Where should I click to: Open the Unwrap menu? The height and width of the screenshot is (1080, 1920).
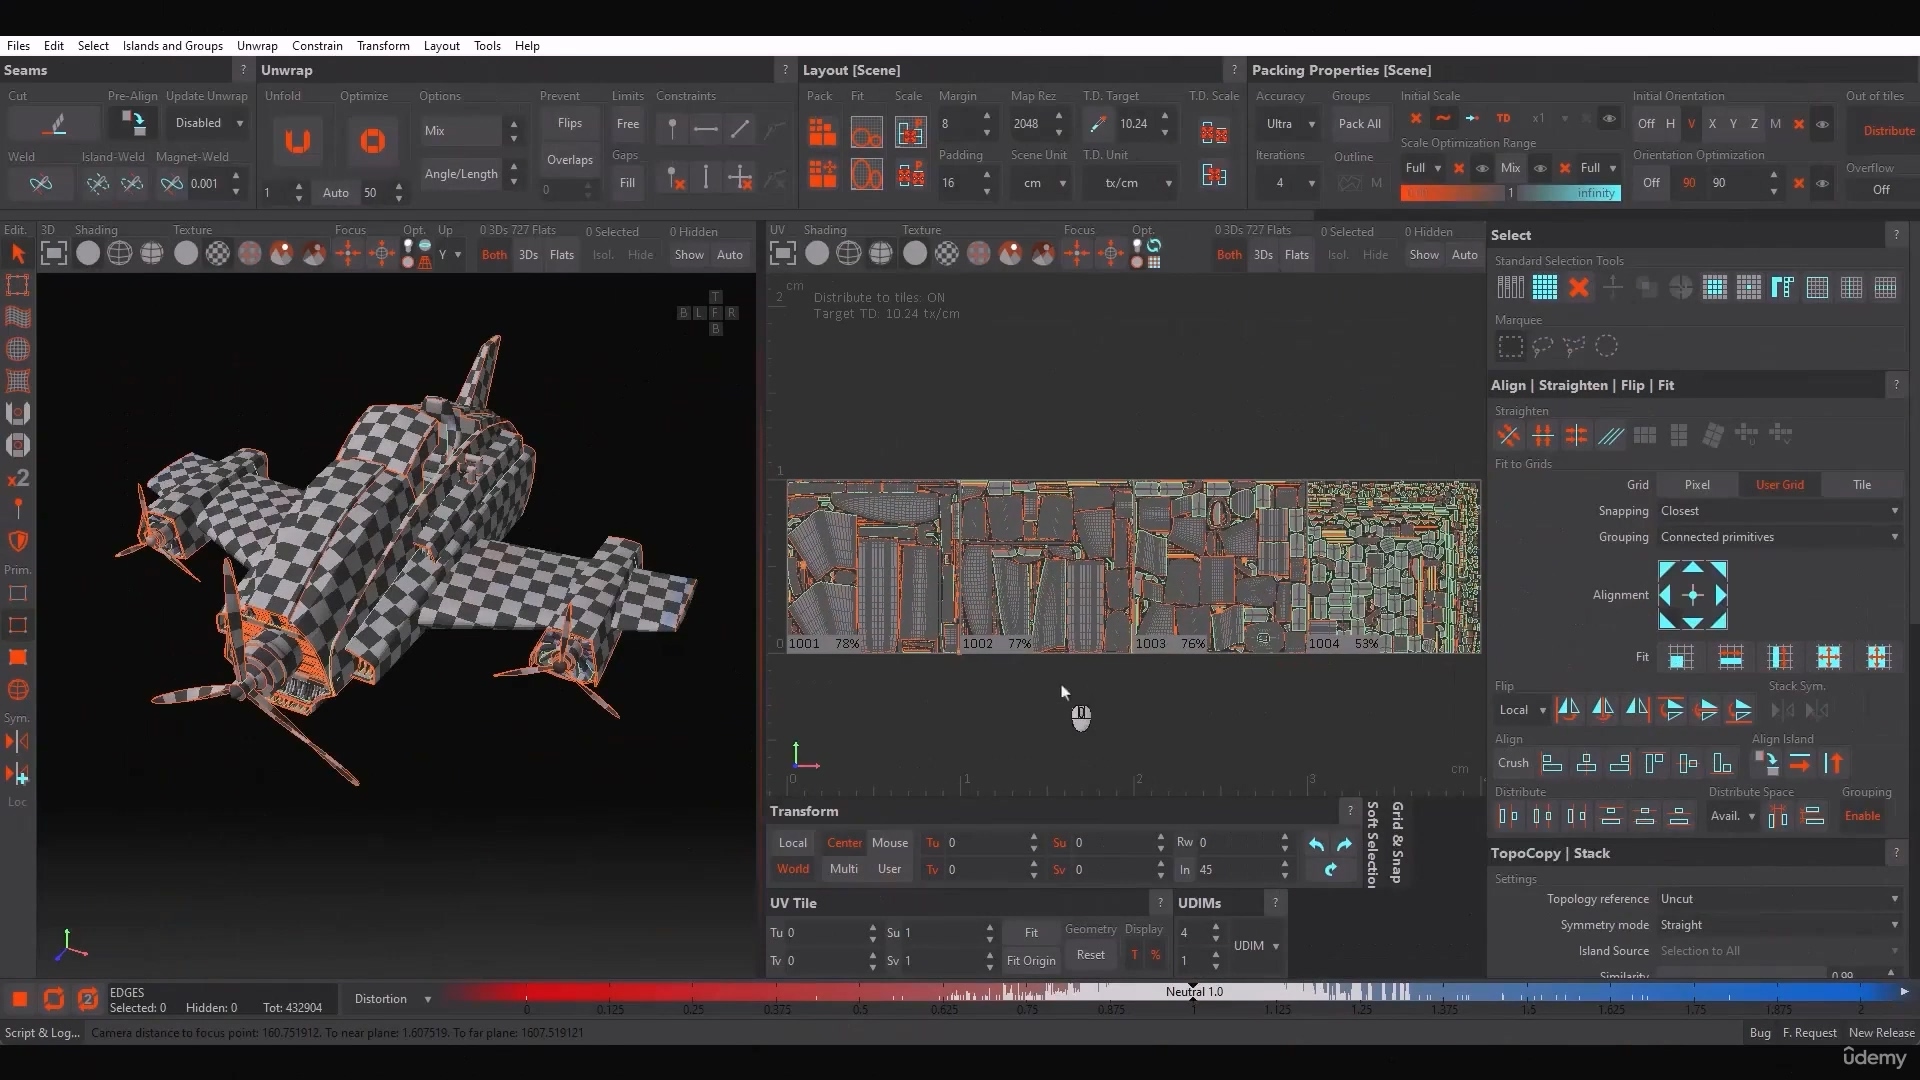point(257,45)
